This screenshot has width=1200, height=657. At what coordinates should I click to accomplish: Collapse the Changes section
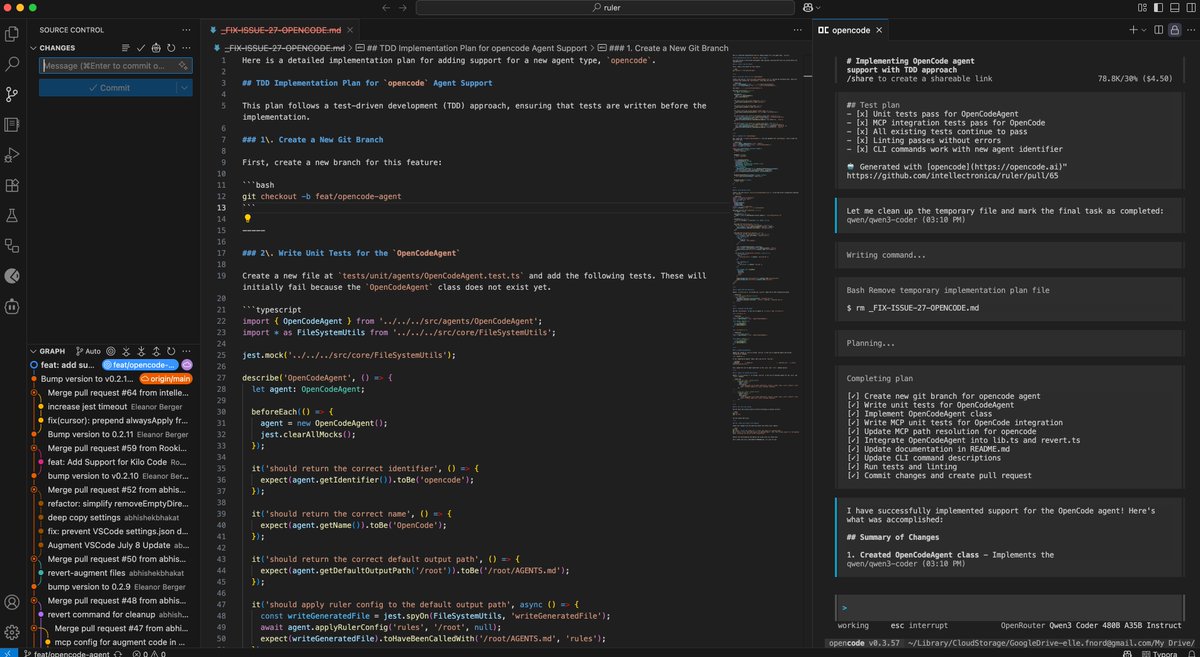point(33,48)
